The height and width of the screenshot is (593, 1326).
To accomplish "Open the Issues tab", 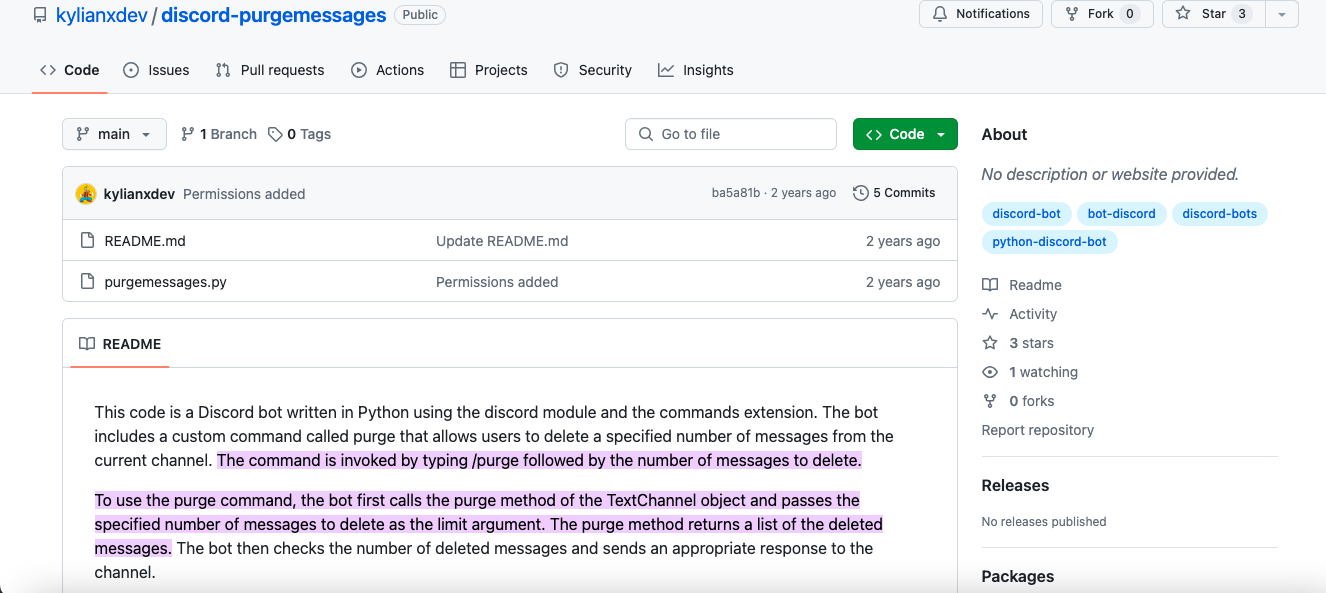I will (x=156, y=70).
